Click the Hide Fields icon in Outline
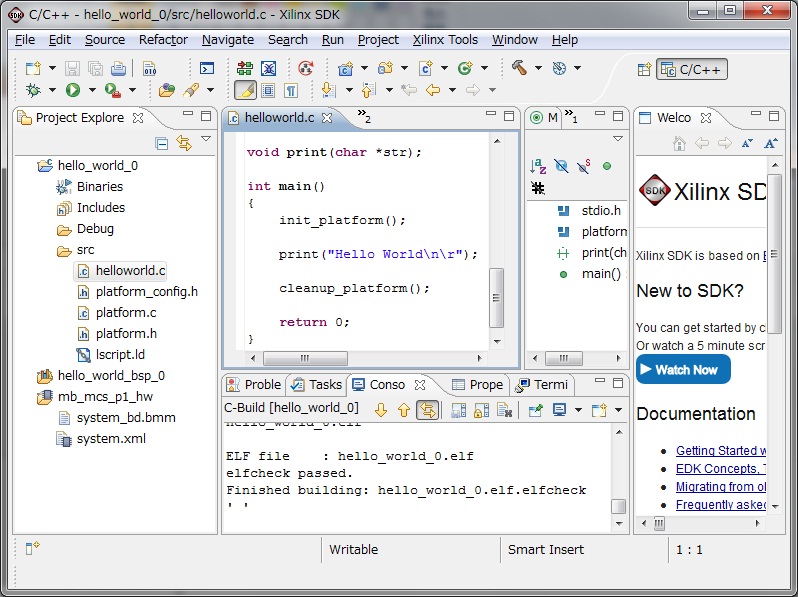This screenshot has width=798, height=597. [x=561, y=166]
